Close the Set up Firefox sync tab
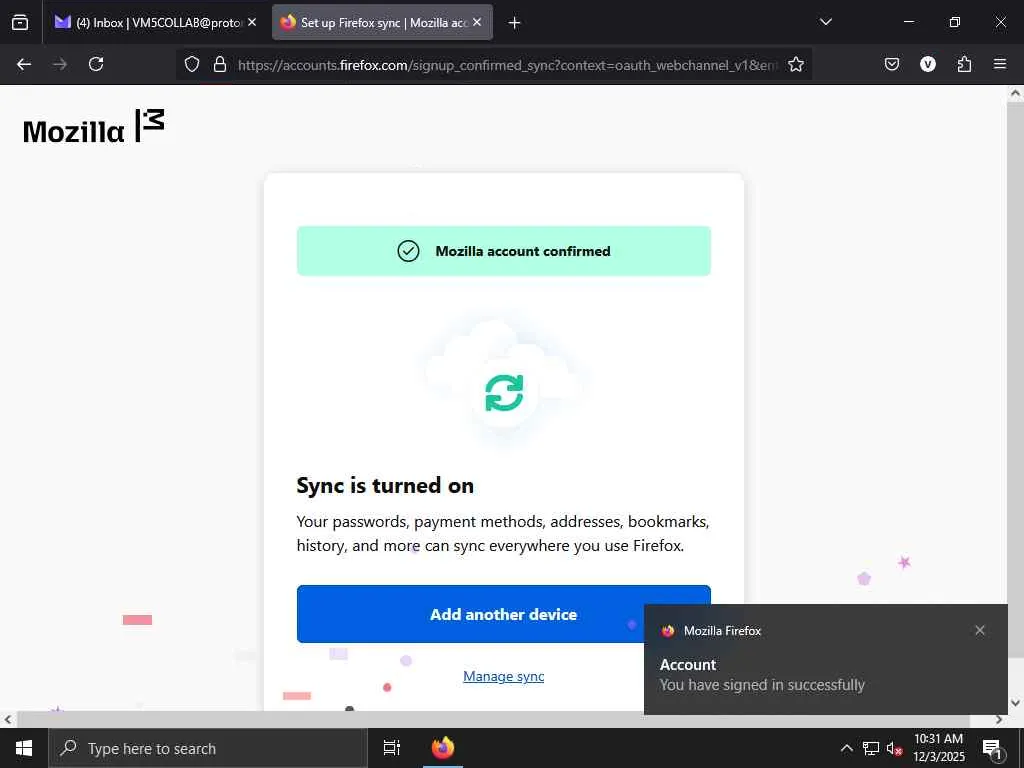This screenshot has width=1024, height=768. [477, 22]
